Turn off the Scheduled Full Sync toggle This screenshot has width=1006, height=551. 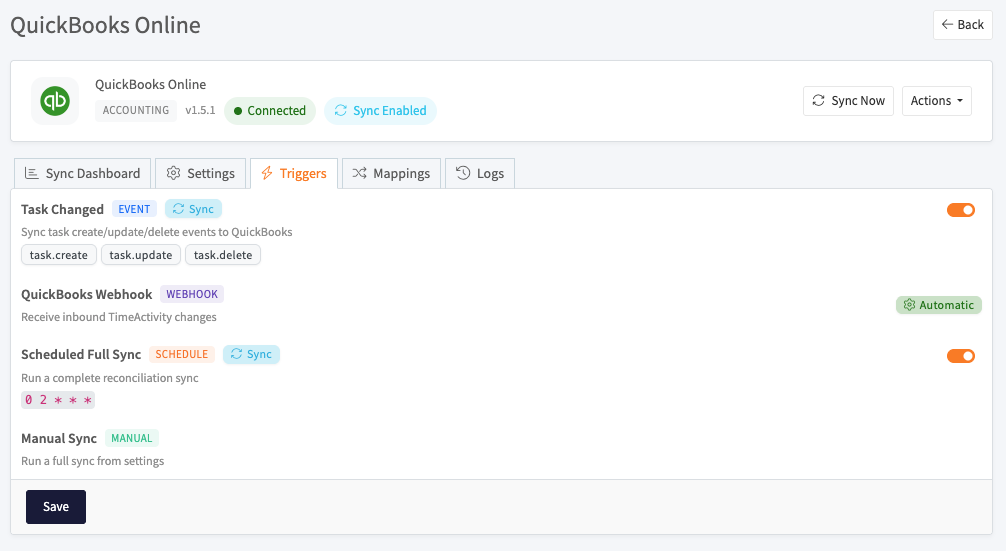[960, 355]
